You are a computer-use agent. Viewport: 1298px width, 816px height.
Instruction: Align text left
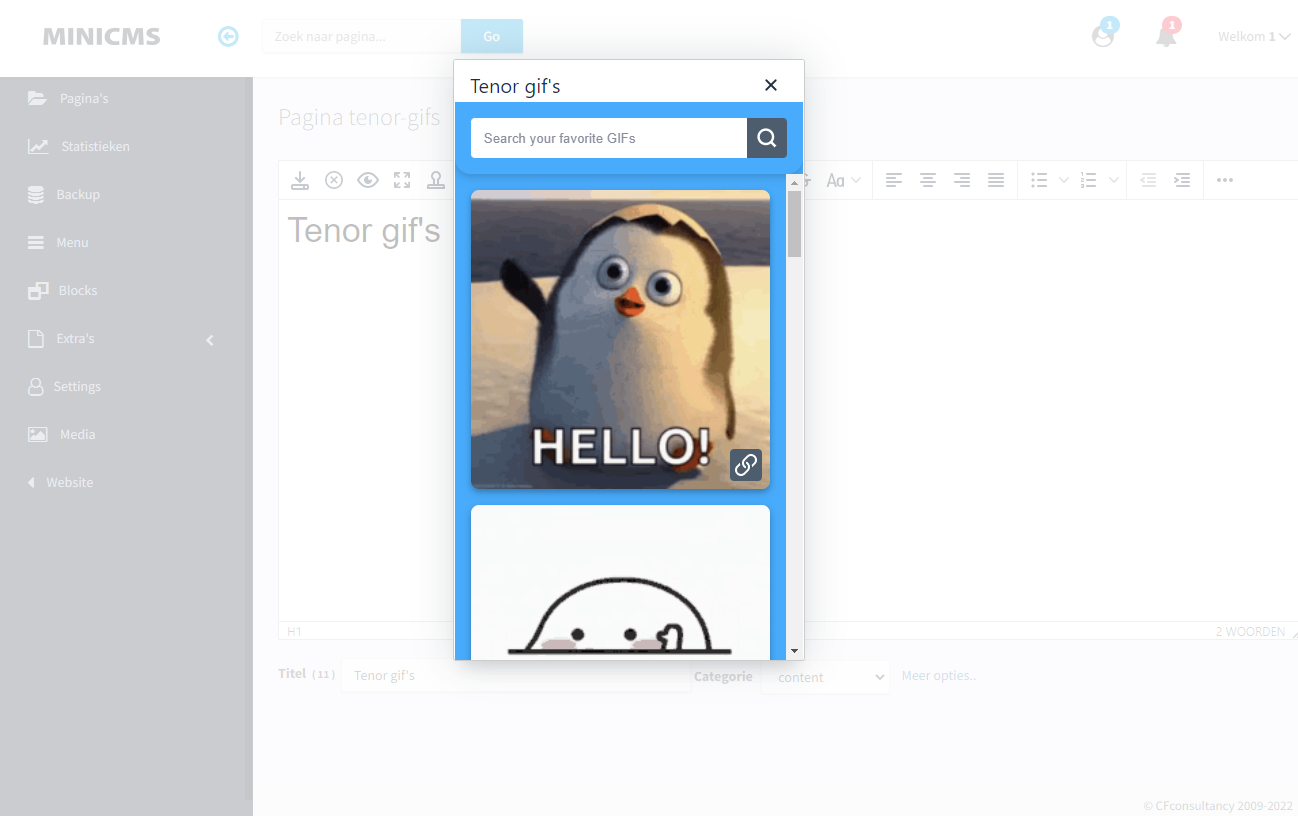pos(894,180)
